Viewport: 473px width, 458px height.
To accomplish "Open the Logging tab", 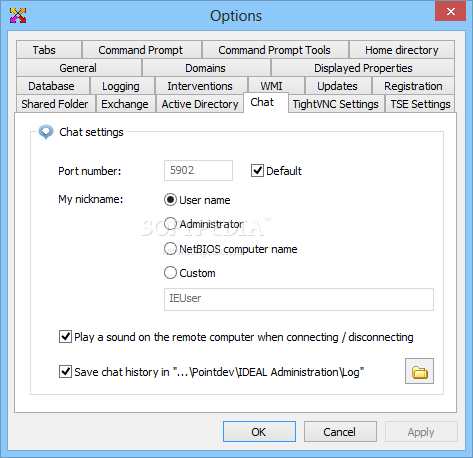I will coord(122,86).
